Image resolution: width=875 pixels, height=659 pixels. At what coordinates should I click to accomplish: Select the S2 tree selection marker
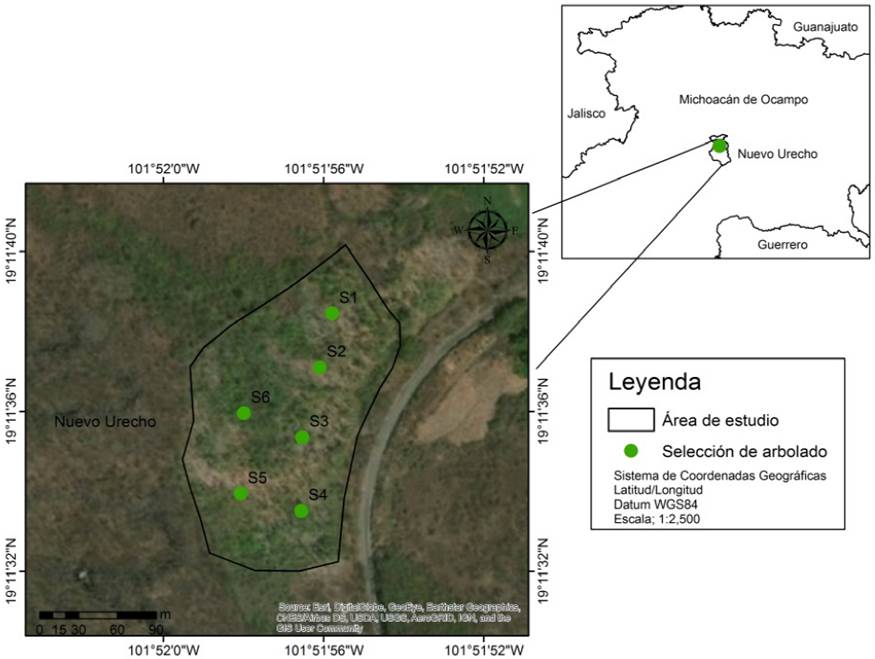pos(320,367)
